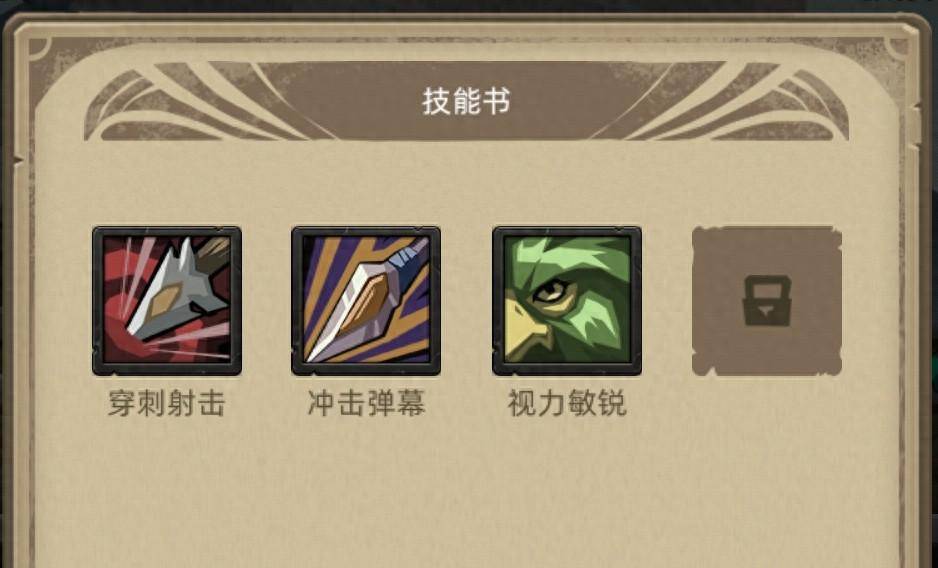Click the locked fourth skill slot background

(x=767, y=301)
